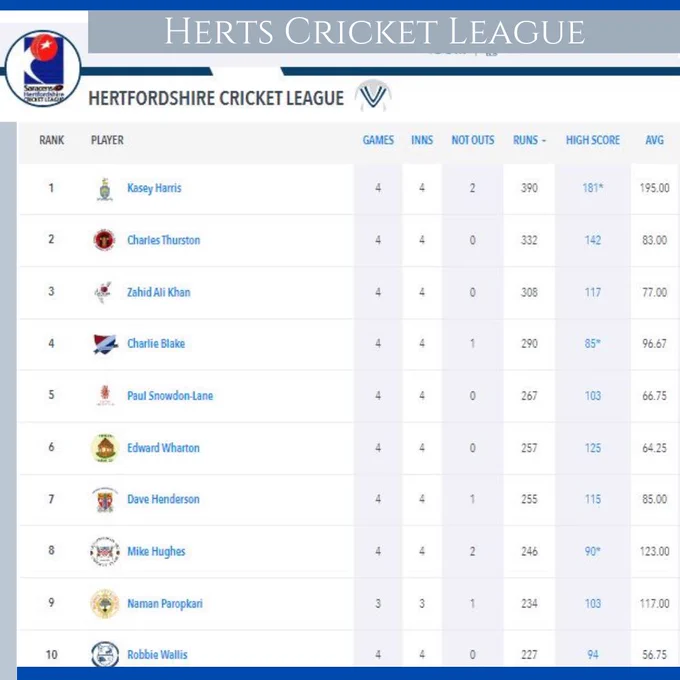Click the Herts Cricket League banner title
Viewport: 680px width, 680px height.
coord(375,31)
